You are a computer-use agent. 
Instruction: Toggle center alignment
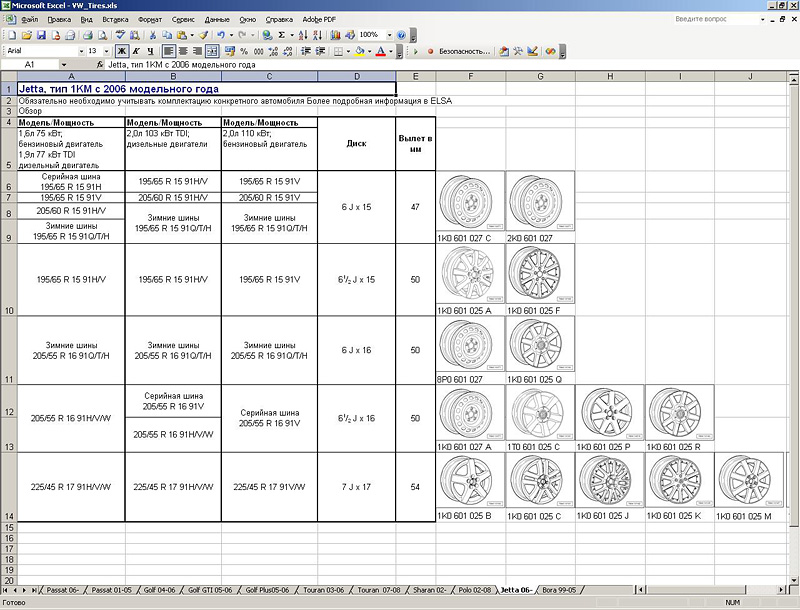pyautogui.click(x=183, y=51)
